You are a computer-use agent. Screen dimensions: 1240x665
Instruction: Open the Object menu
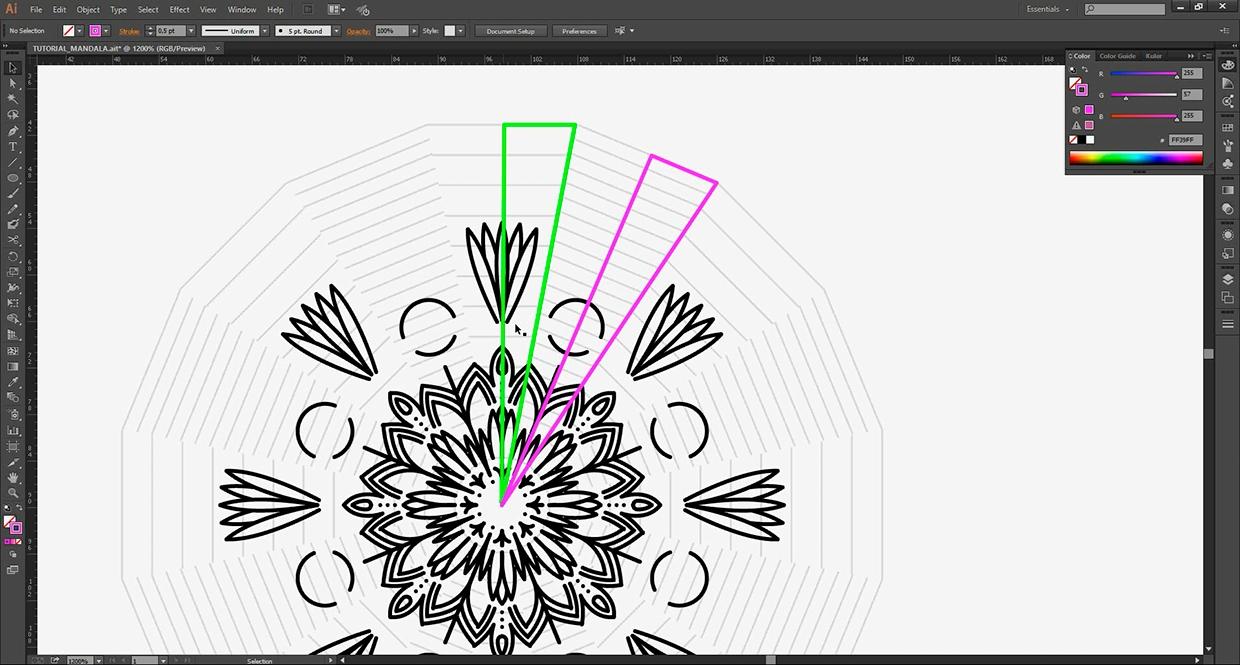pos(88,9)
